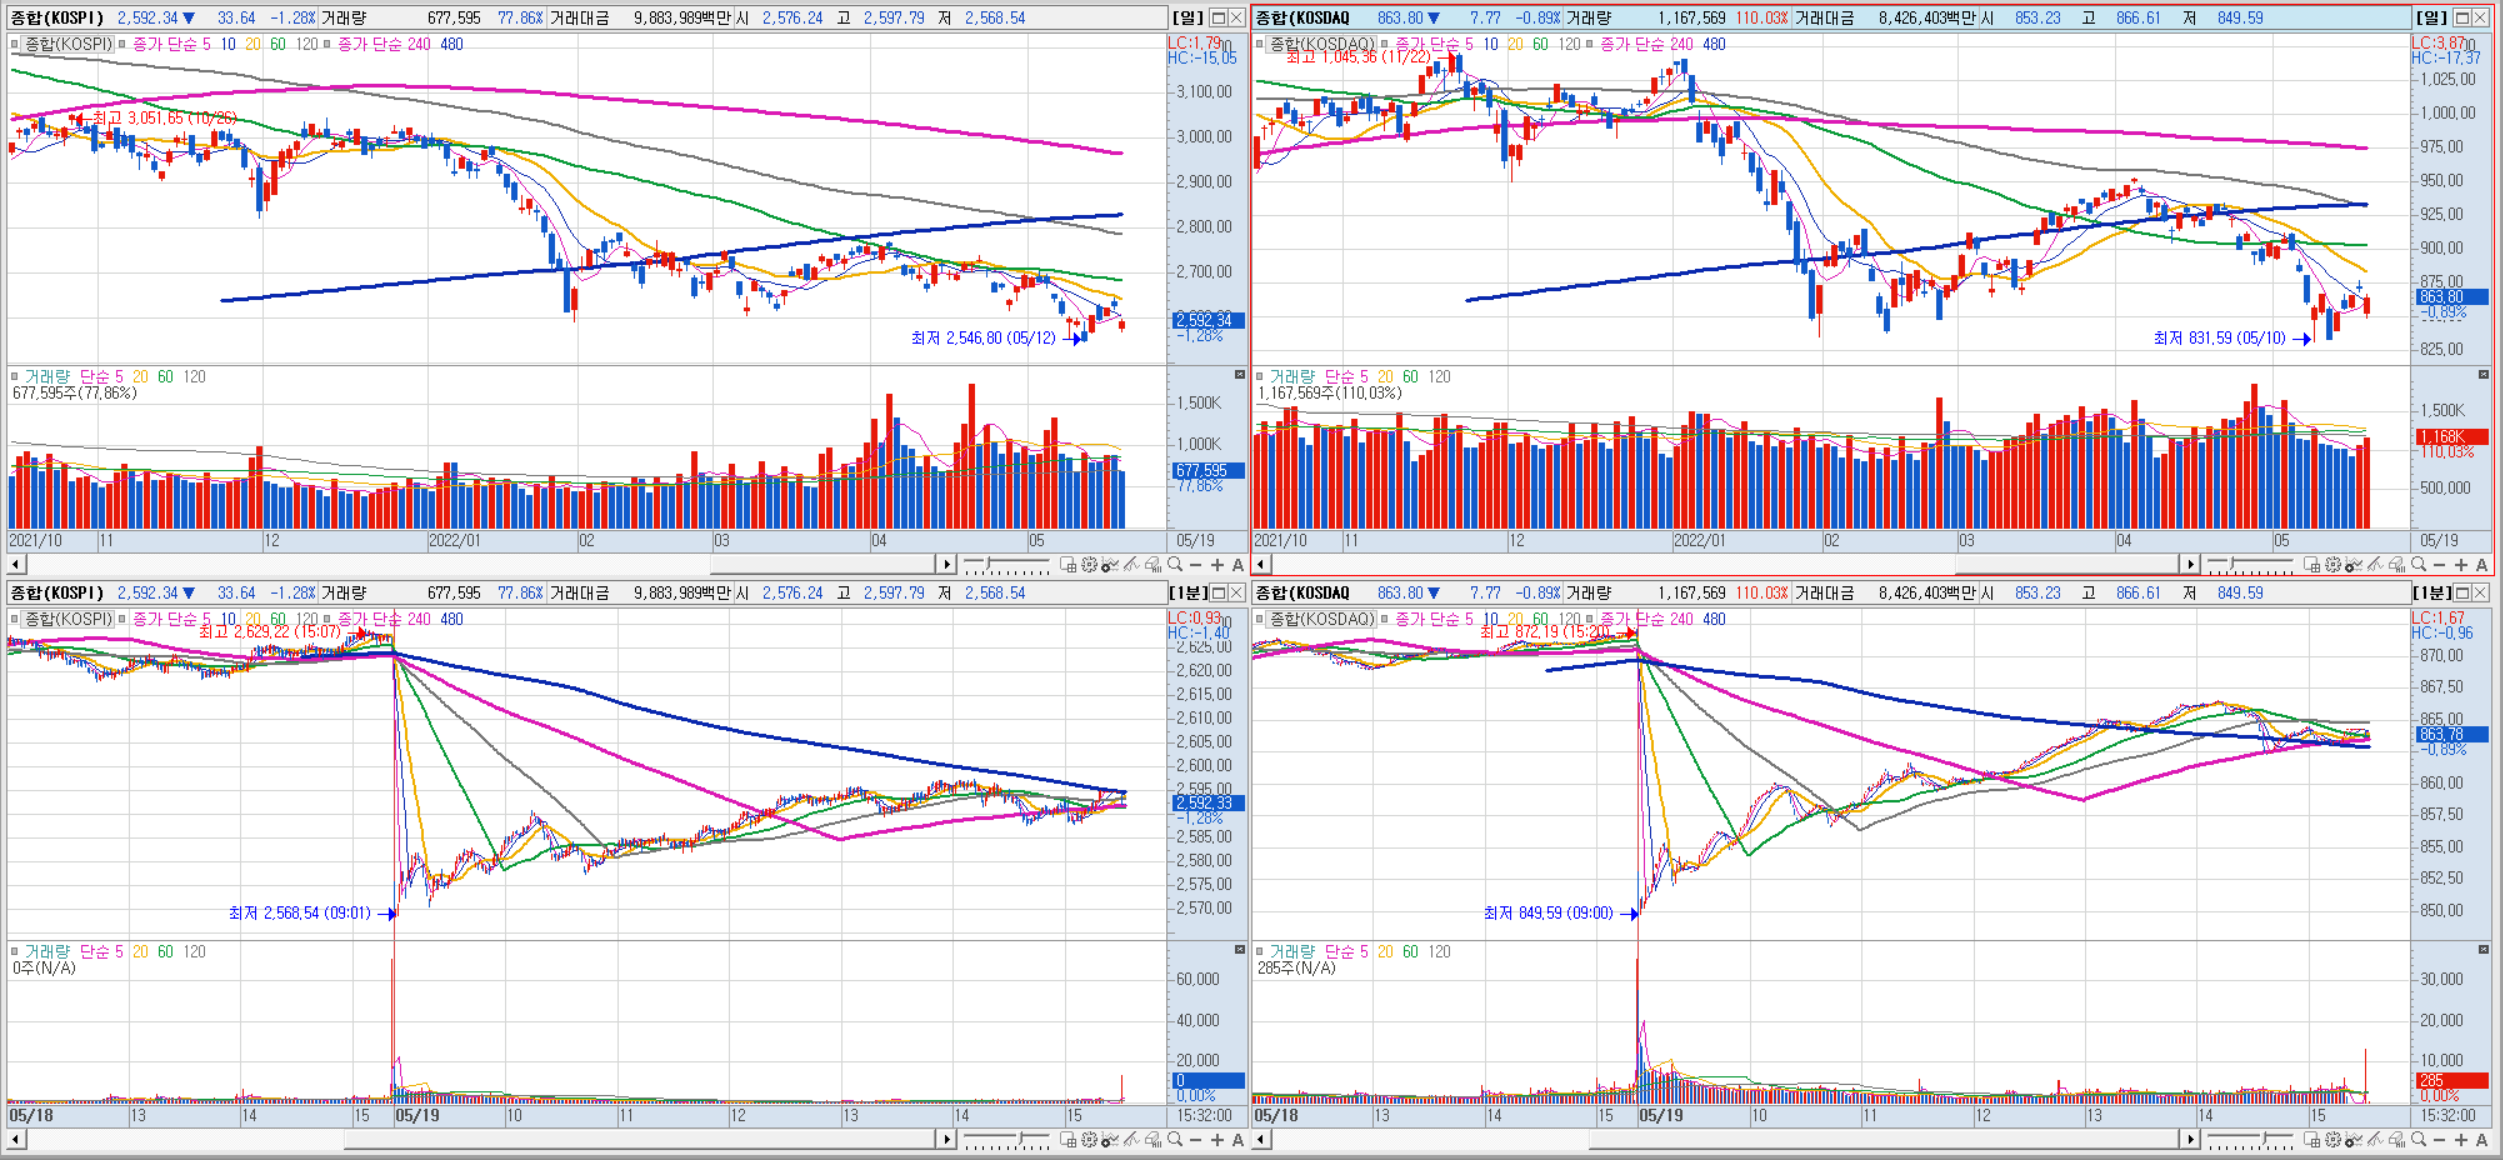This screenshot has height=1160, width=2503.
Task: Click the minus zoom icon in KOSPI 1-minute chart
Action: click(x=1196, y=1140)
